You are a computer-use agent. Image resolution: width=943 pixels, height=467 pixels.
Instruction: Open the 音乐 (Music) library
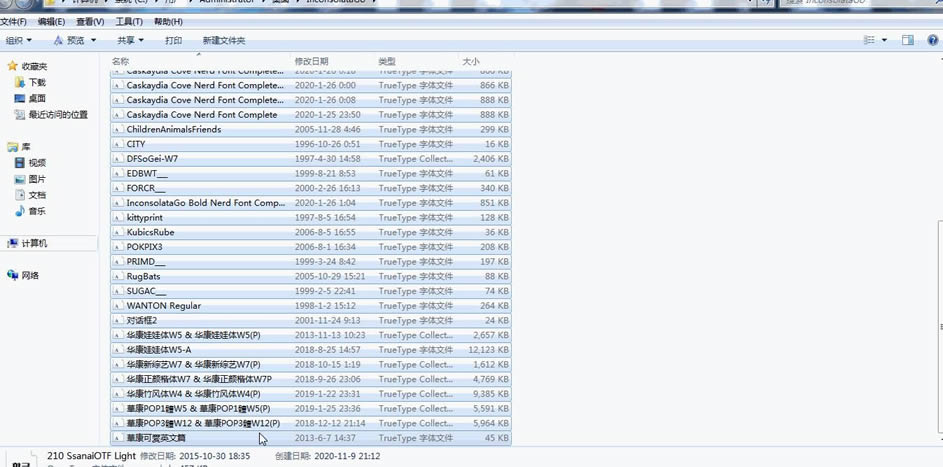pos(37,211)
